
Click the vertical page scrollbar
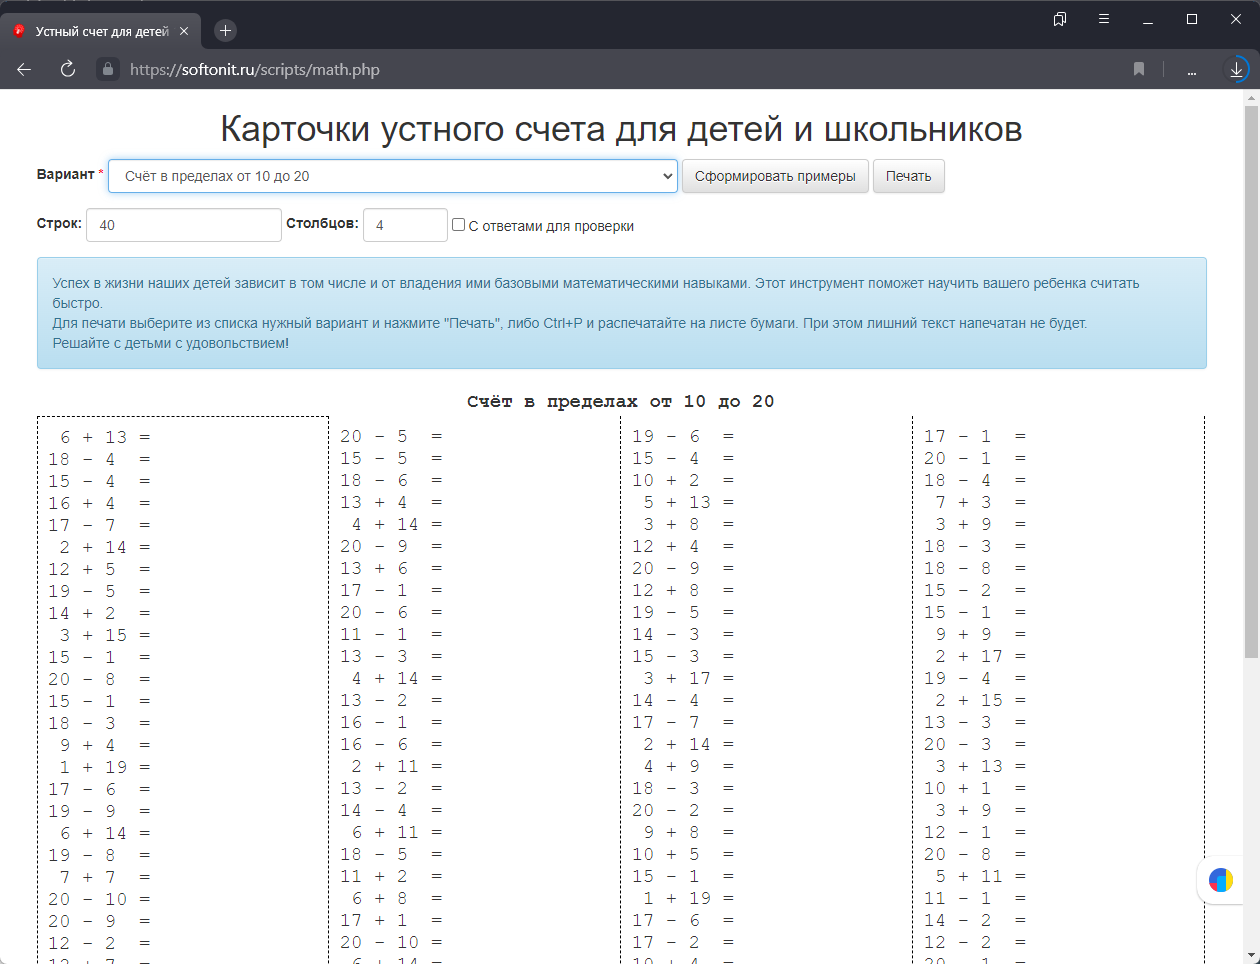tap(1251, 400)
